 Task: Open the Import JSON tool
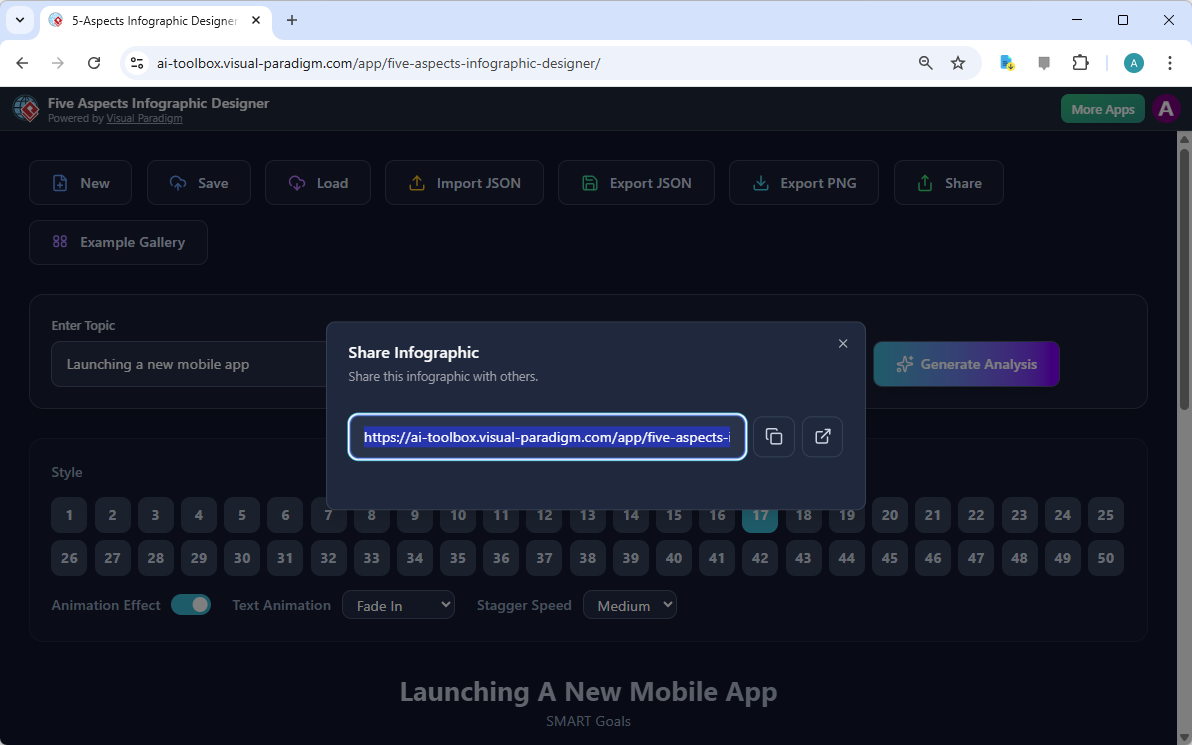coord(464,182)
